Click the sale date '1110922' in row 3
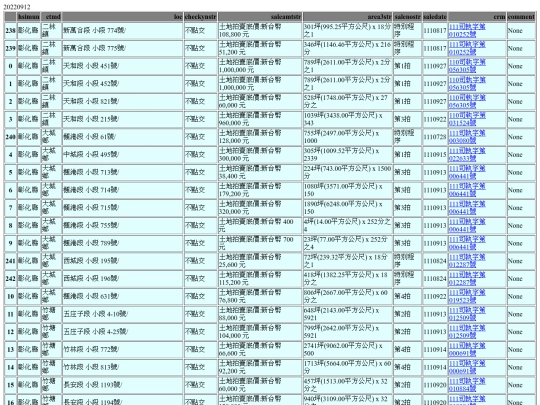This screenshot has width=540, height=405. (x=435, y=119)
